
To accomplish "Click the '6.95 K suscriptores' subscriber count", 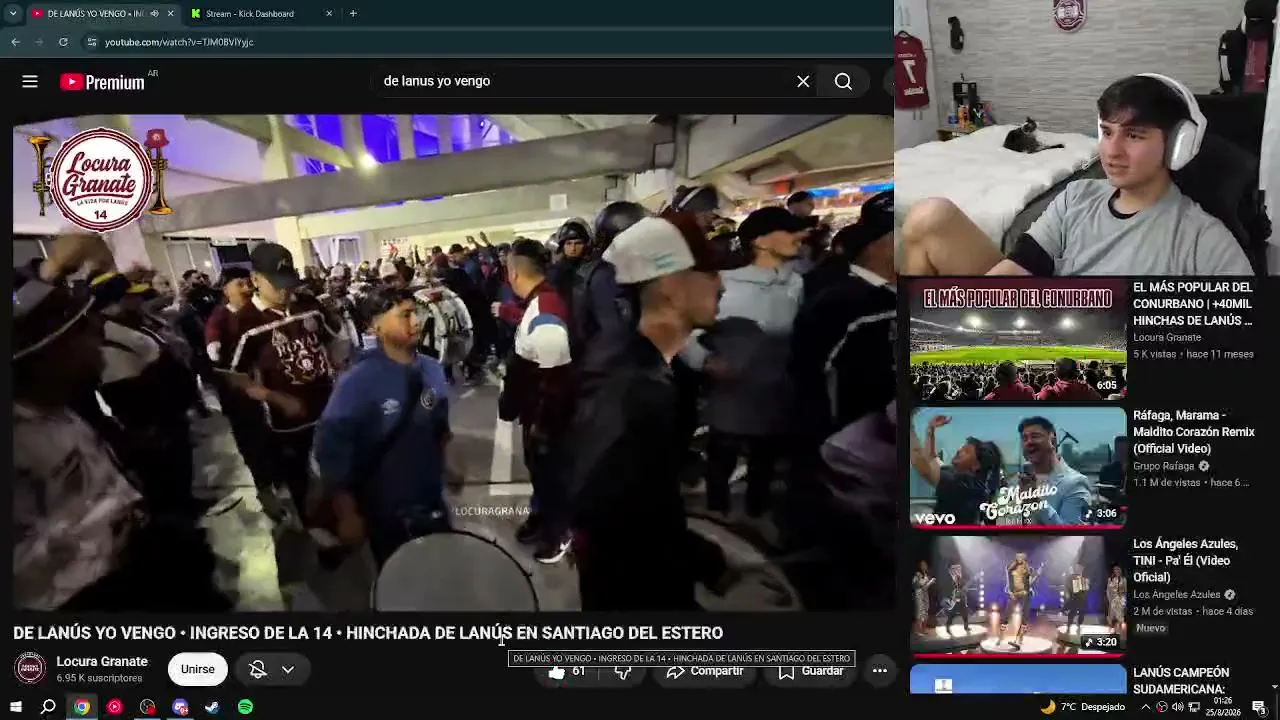I will click(x=99, y=678).
